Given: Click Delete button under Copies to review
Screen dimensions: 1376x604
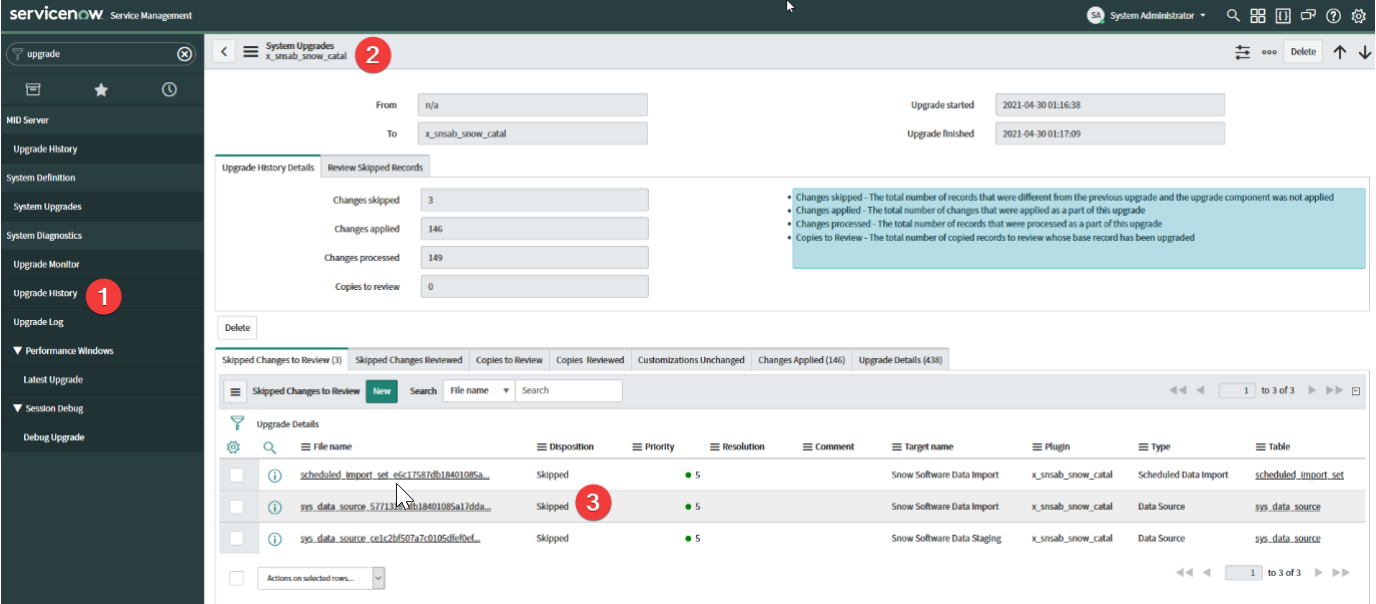Looking at the screenshot, I should tap(237, 327).
